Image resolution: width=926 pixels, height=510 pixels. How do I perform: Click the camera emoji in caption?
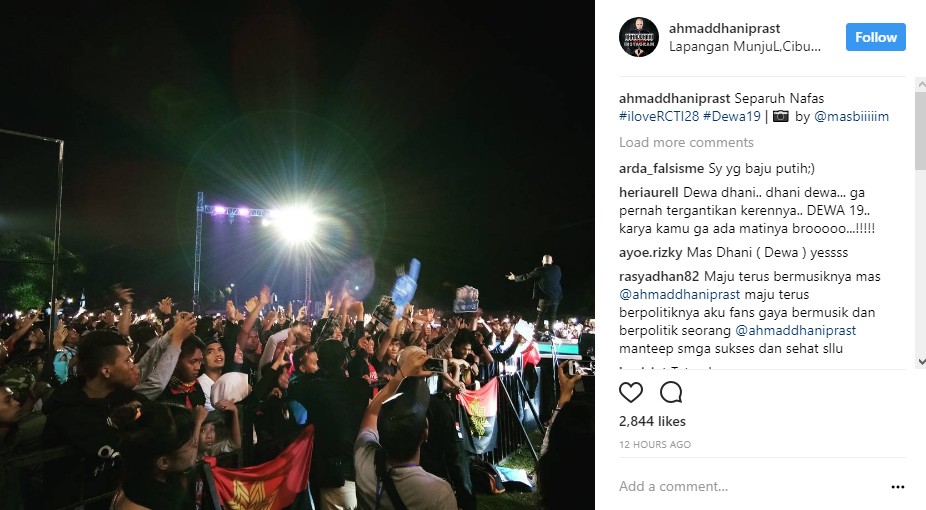(x=781, y=116)
